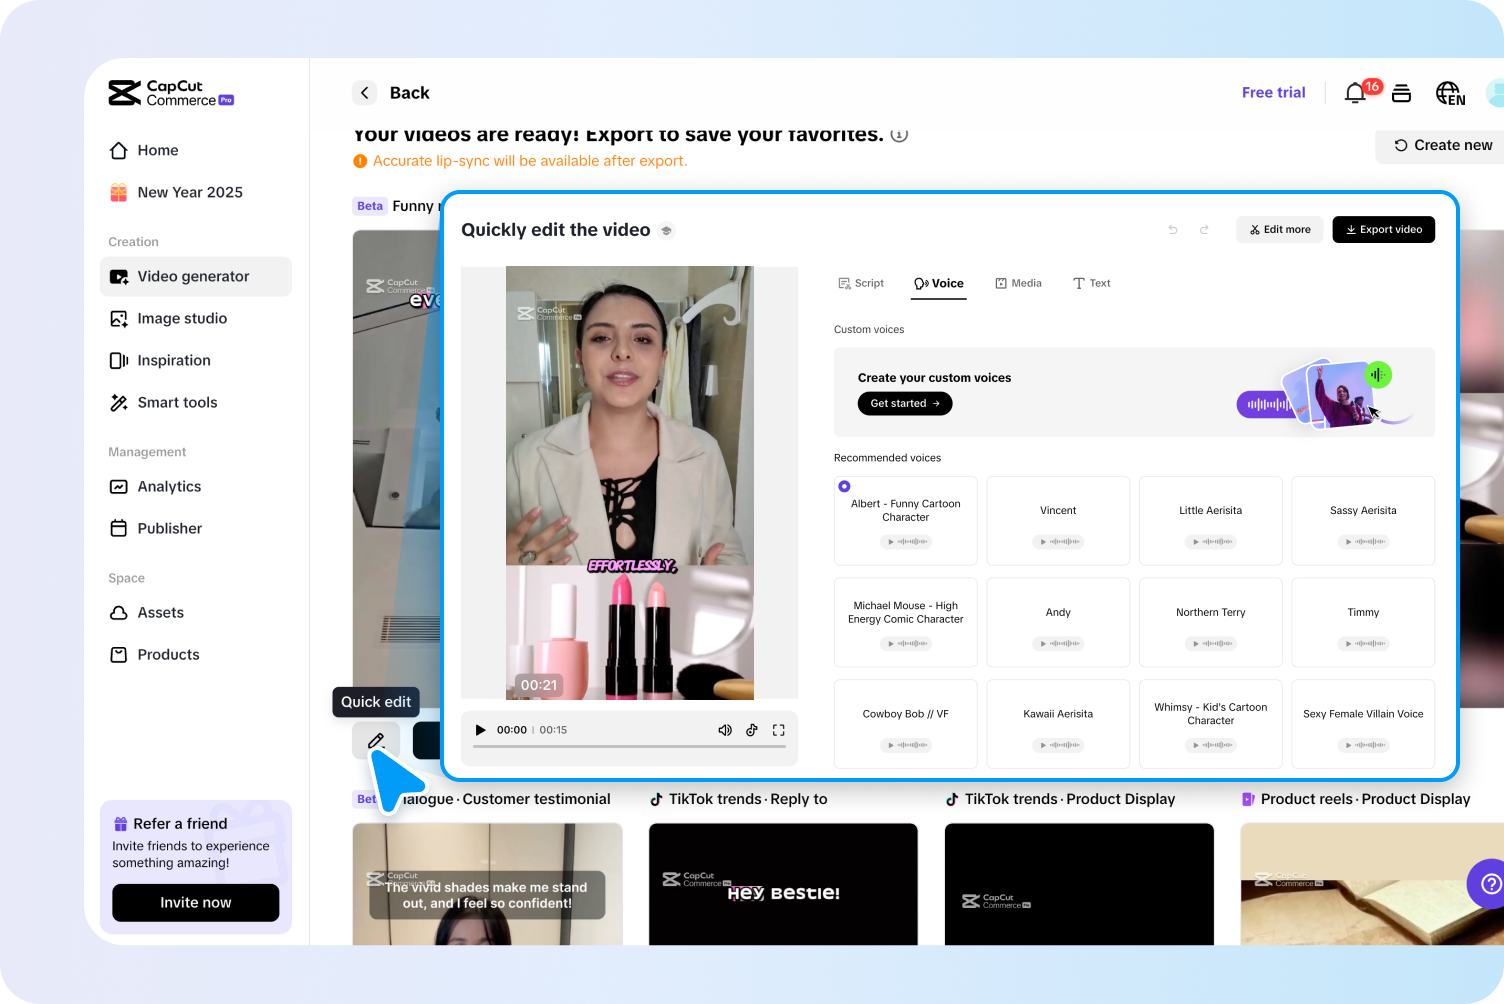Preview the Cowboy Bob // VF voice sample

pyautogui.click(x=906, y=745)
